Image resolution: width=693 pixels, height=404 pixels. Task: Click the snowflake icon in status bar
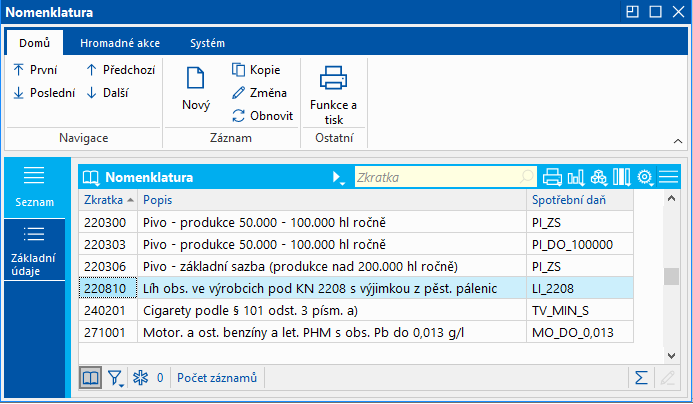point(140,377)
